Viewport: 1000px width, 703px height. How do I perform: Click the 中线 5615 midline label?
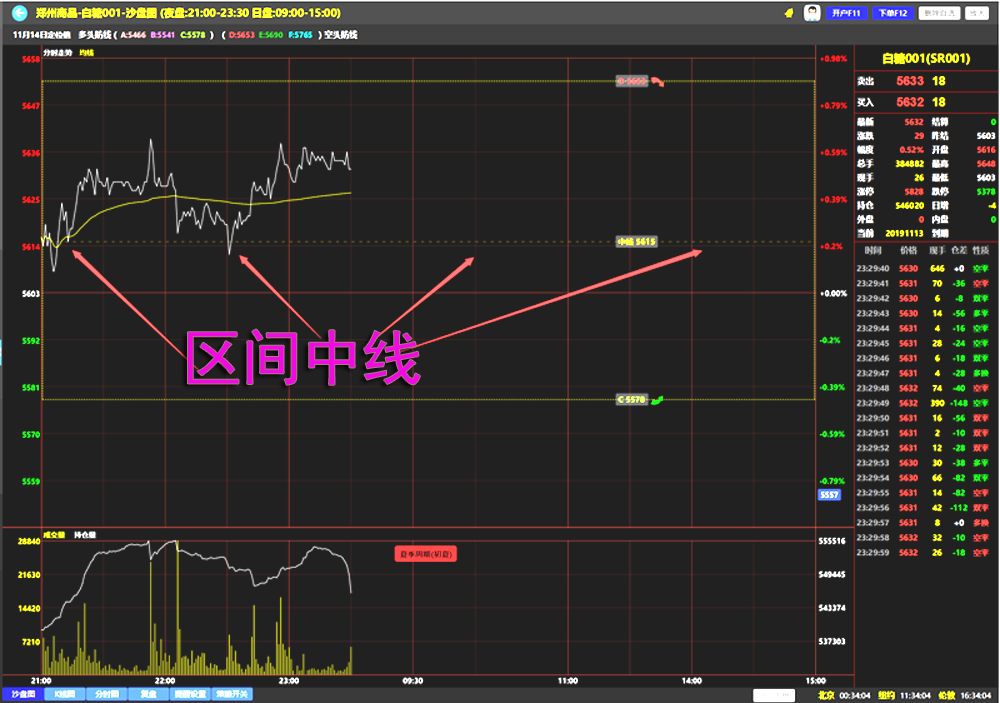pyautogui.click(x=636, y=242)
